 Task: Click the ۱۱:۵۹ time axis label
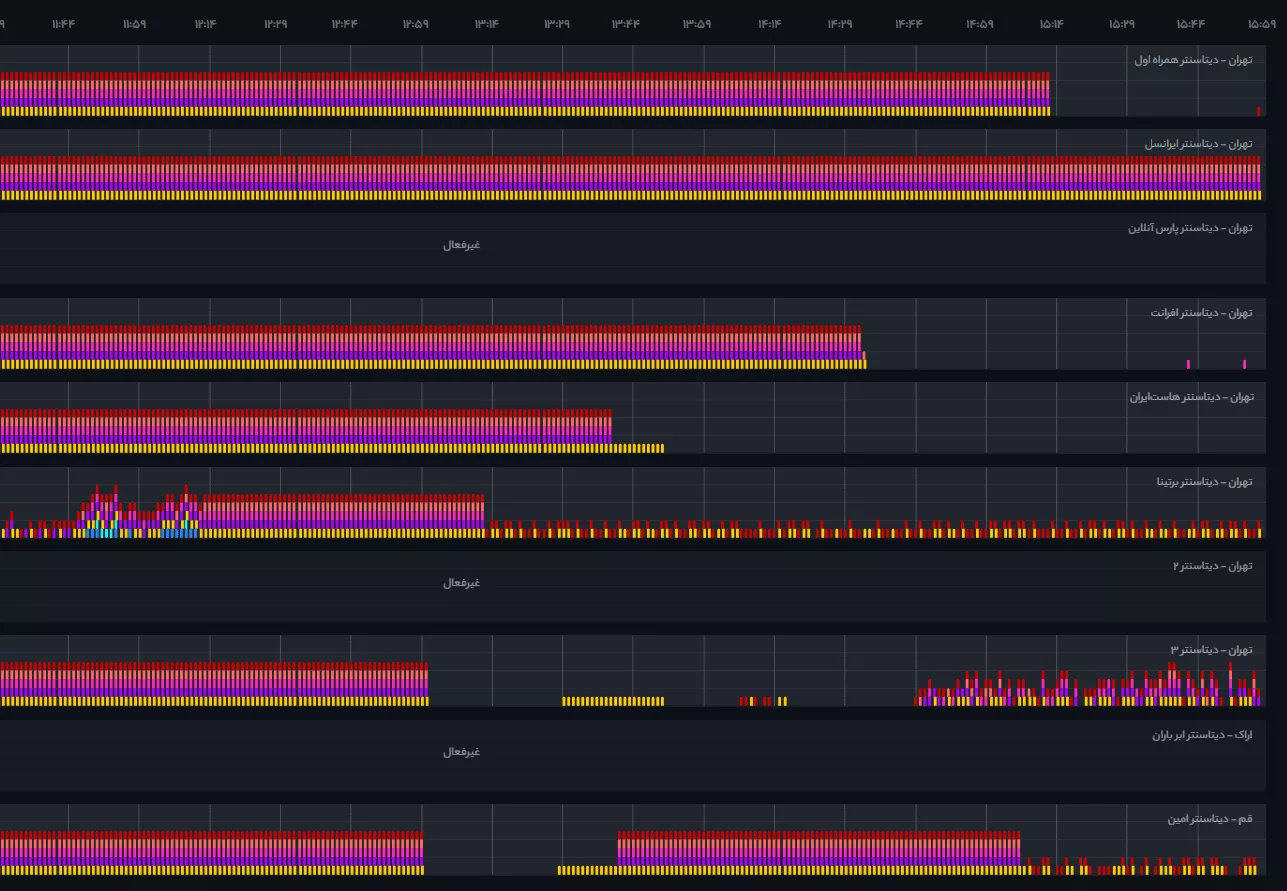coord(134,24)
